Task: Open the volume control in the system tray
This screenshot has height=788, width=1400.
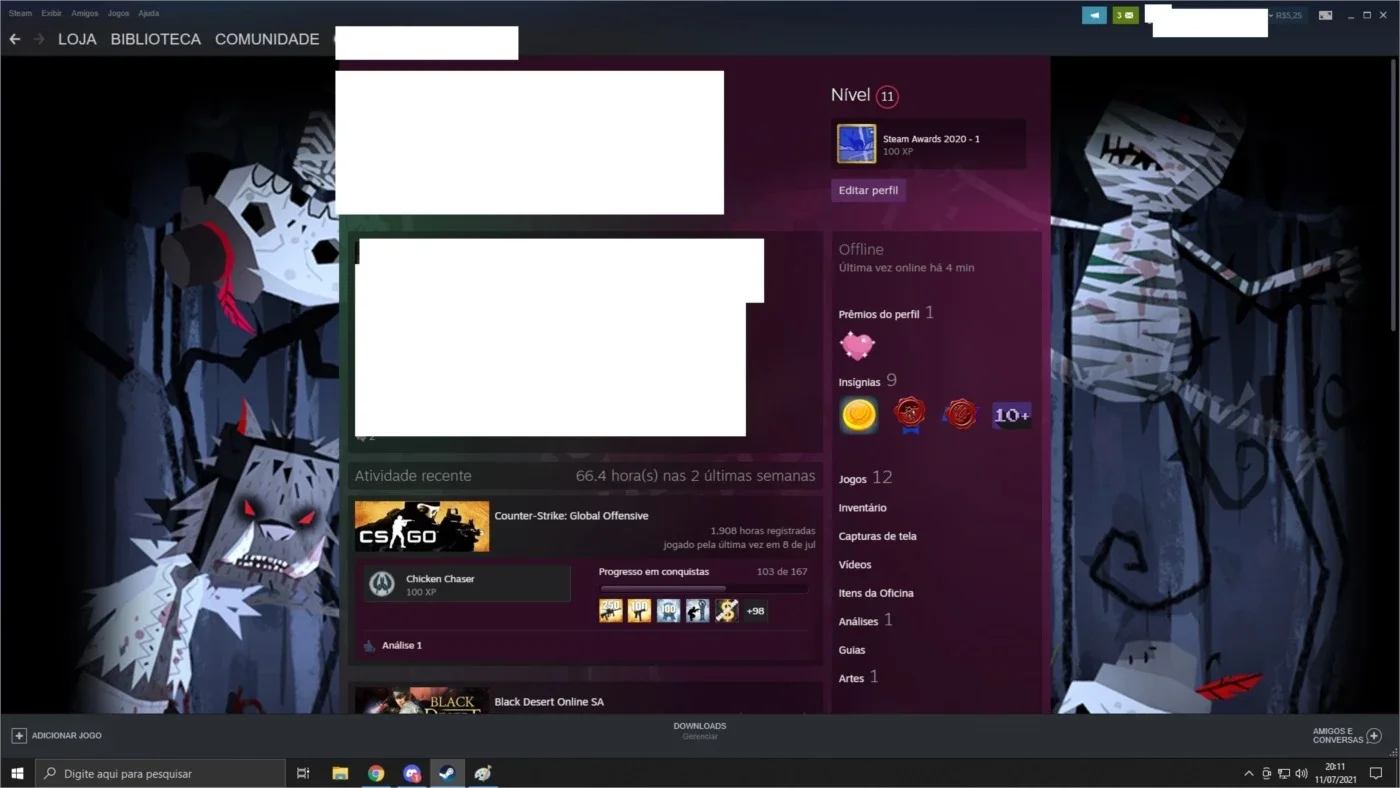Action: pos(1301,773)
